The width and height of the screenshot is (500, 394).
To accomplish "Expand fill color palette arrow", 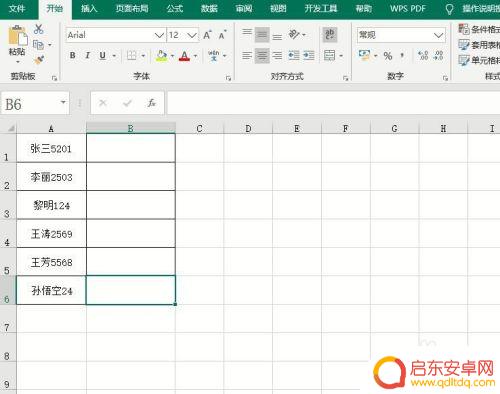I will tap(172, 56).
